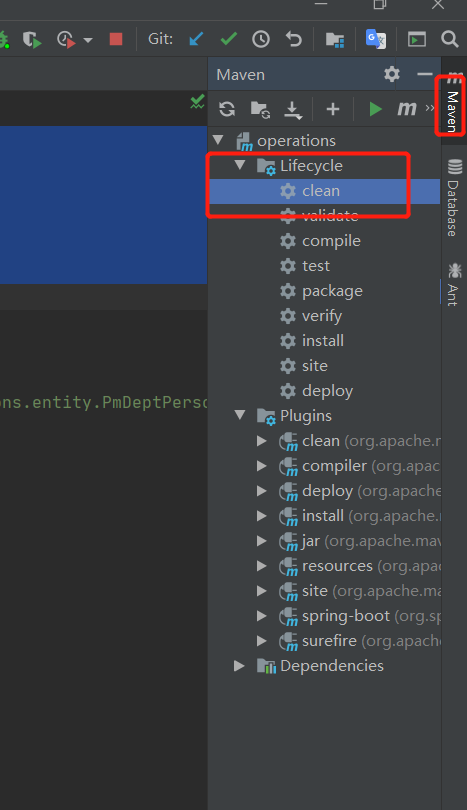Open Maven panel gear settings

pos(392,74)
